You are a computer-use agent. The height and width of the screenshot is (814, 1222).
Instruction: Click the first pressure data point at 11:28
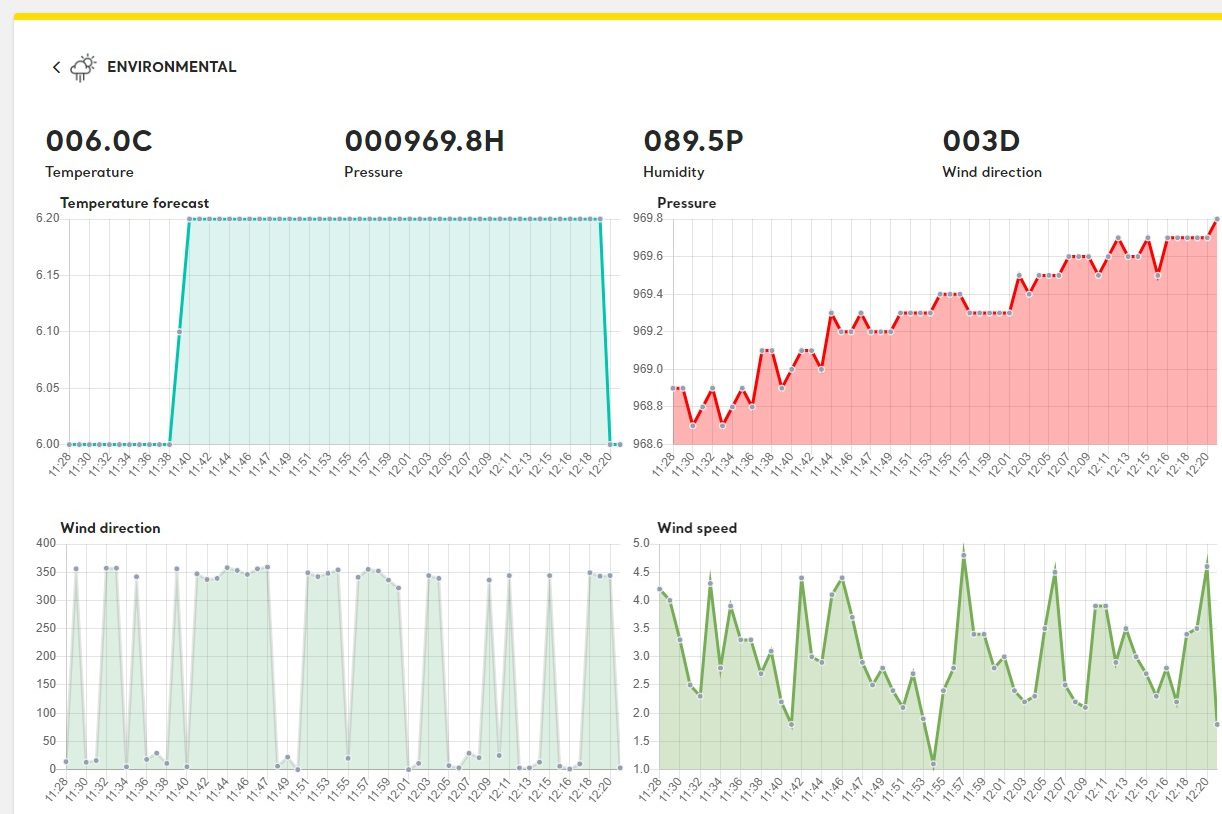click(673, 388)
